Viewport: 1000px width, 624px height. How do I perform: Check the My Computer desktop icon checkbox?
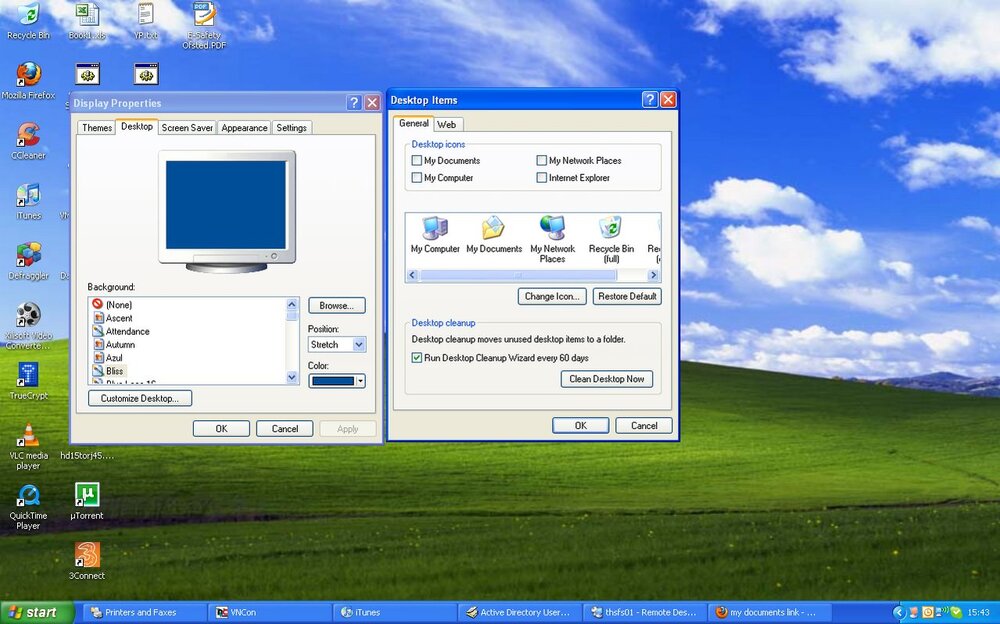tap(416, 177)
